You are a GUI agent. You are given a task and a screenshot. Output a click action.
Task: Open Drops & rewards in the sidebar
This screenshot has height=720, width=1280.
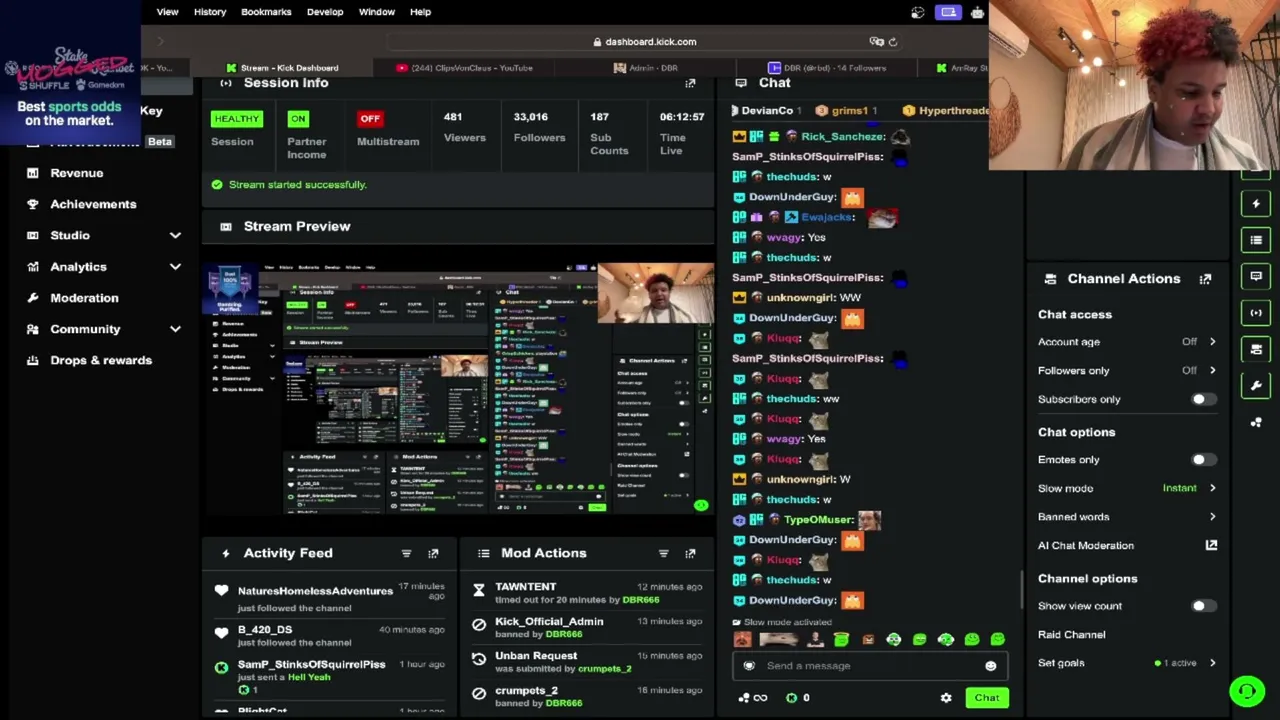(101, 360)
